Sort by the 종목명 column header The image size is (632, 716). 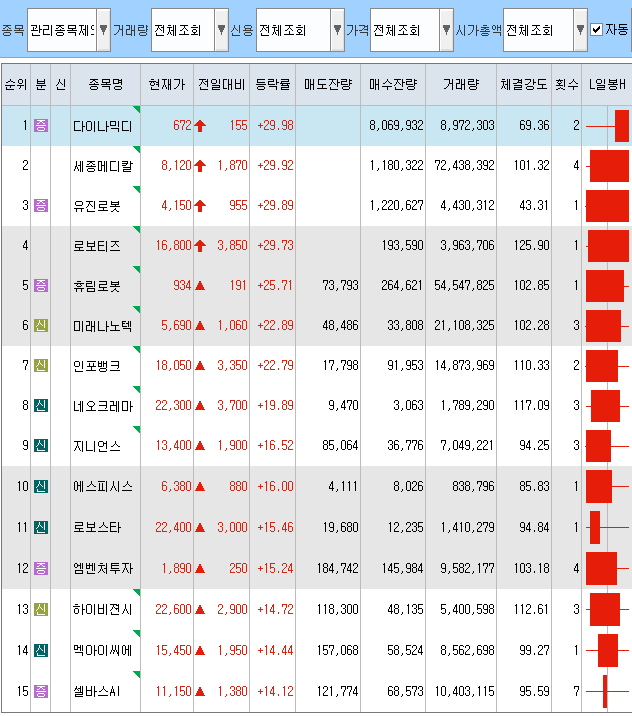coord(105,84)
